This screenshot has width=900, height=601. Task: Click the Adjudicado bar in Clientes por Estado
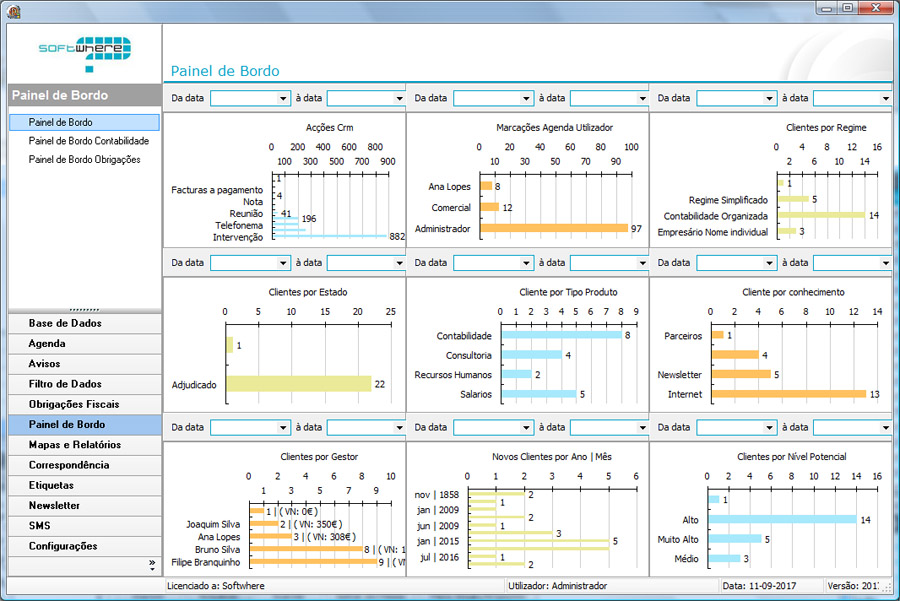tap(298, 384)
